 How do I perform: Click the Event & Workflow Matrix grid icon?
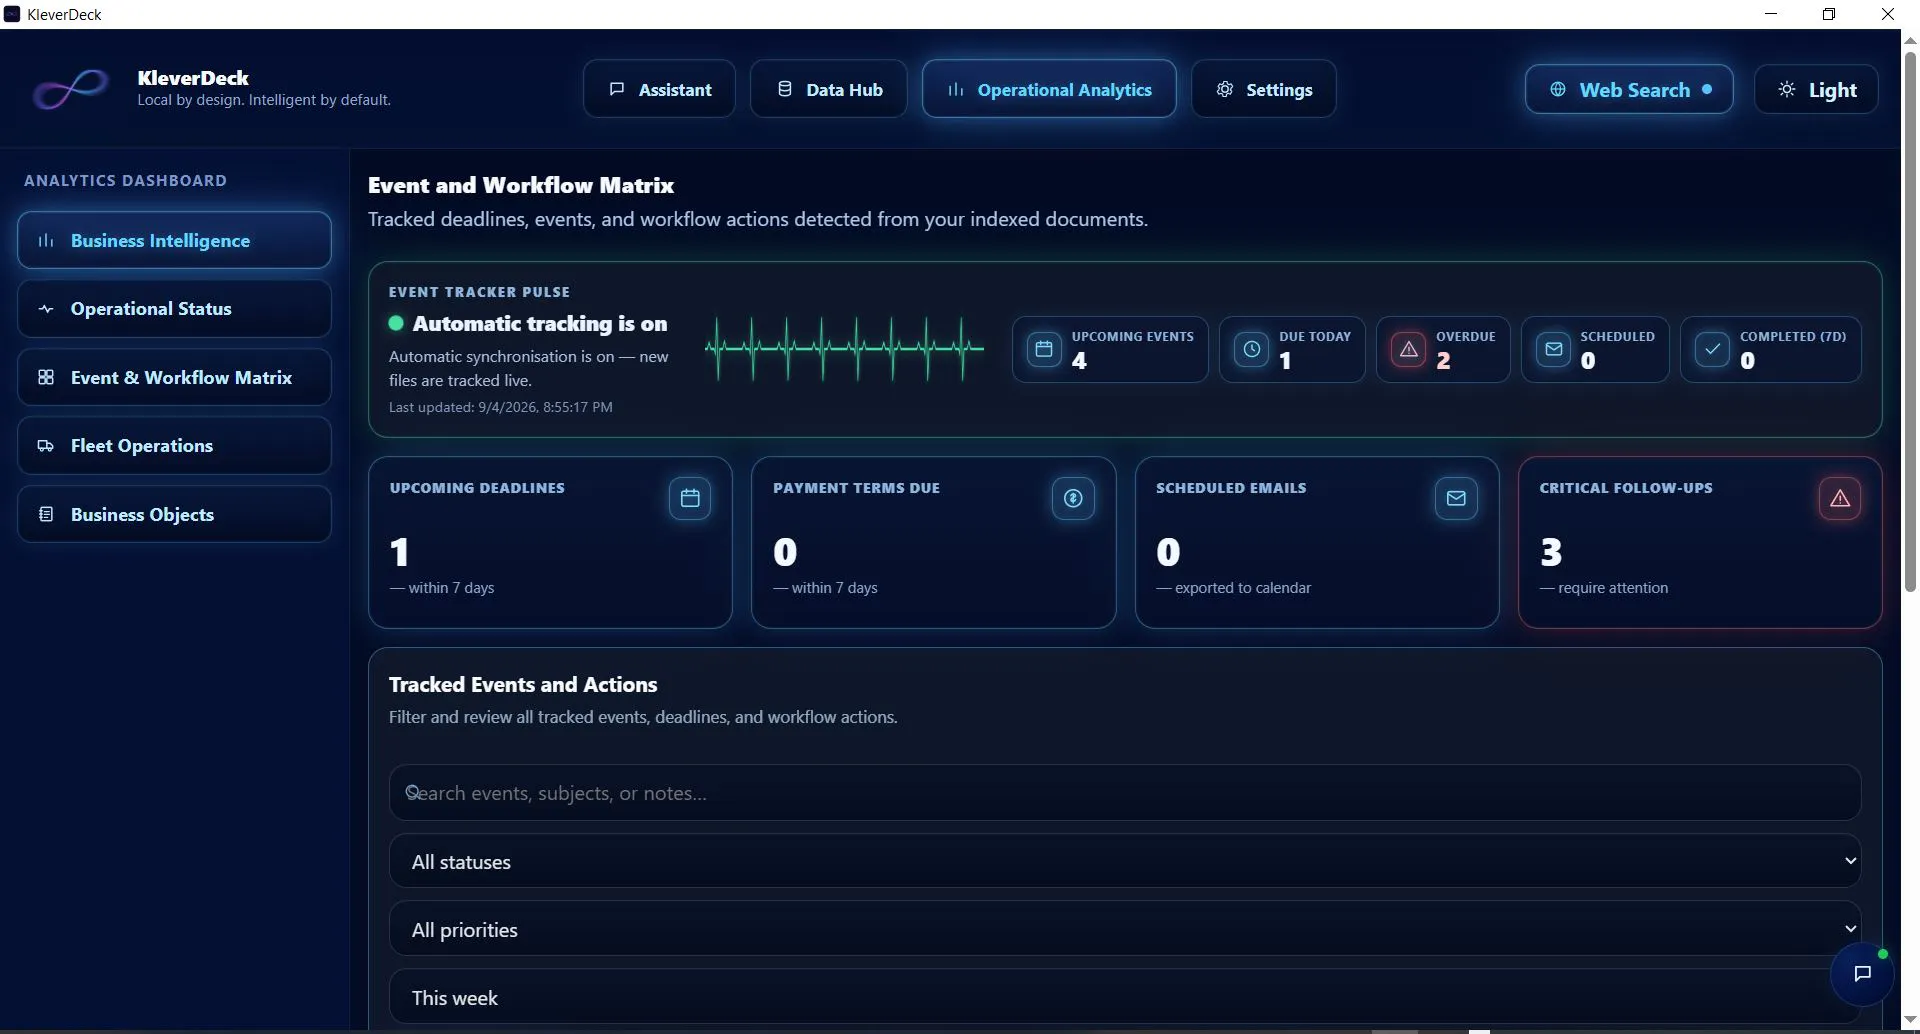(x=46, y=377)
